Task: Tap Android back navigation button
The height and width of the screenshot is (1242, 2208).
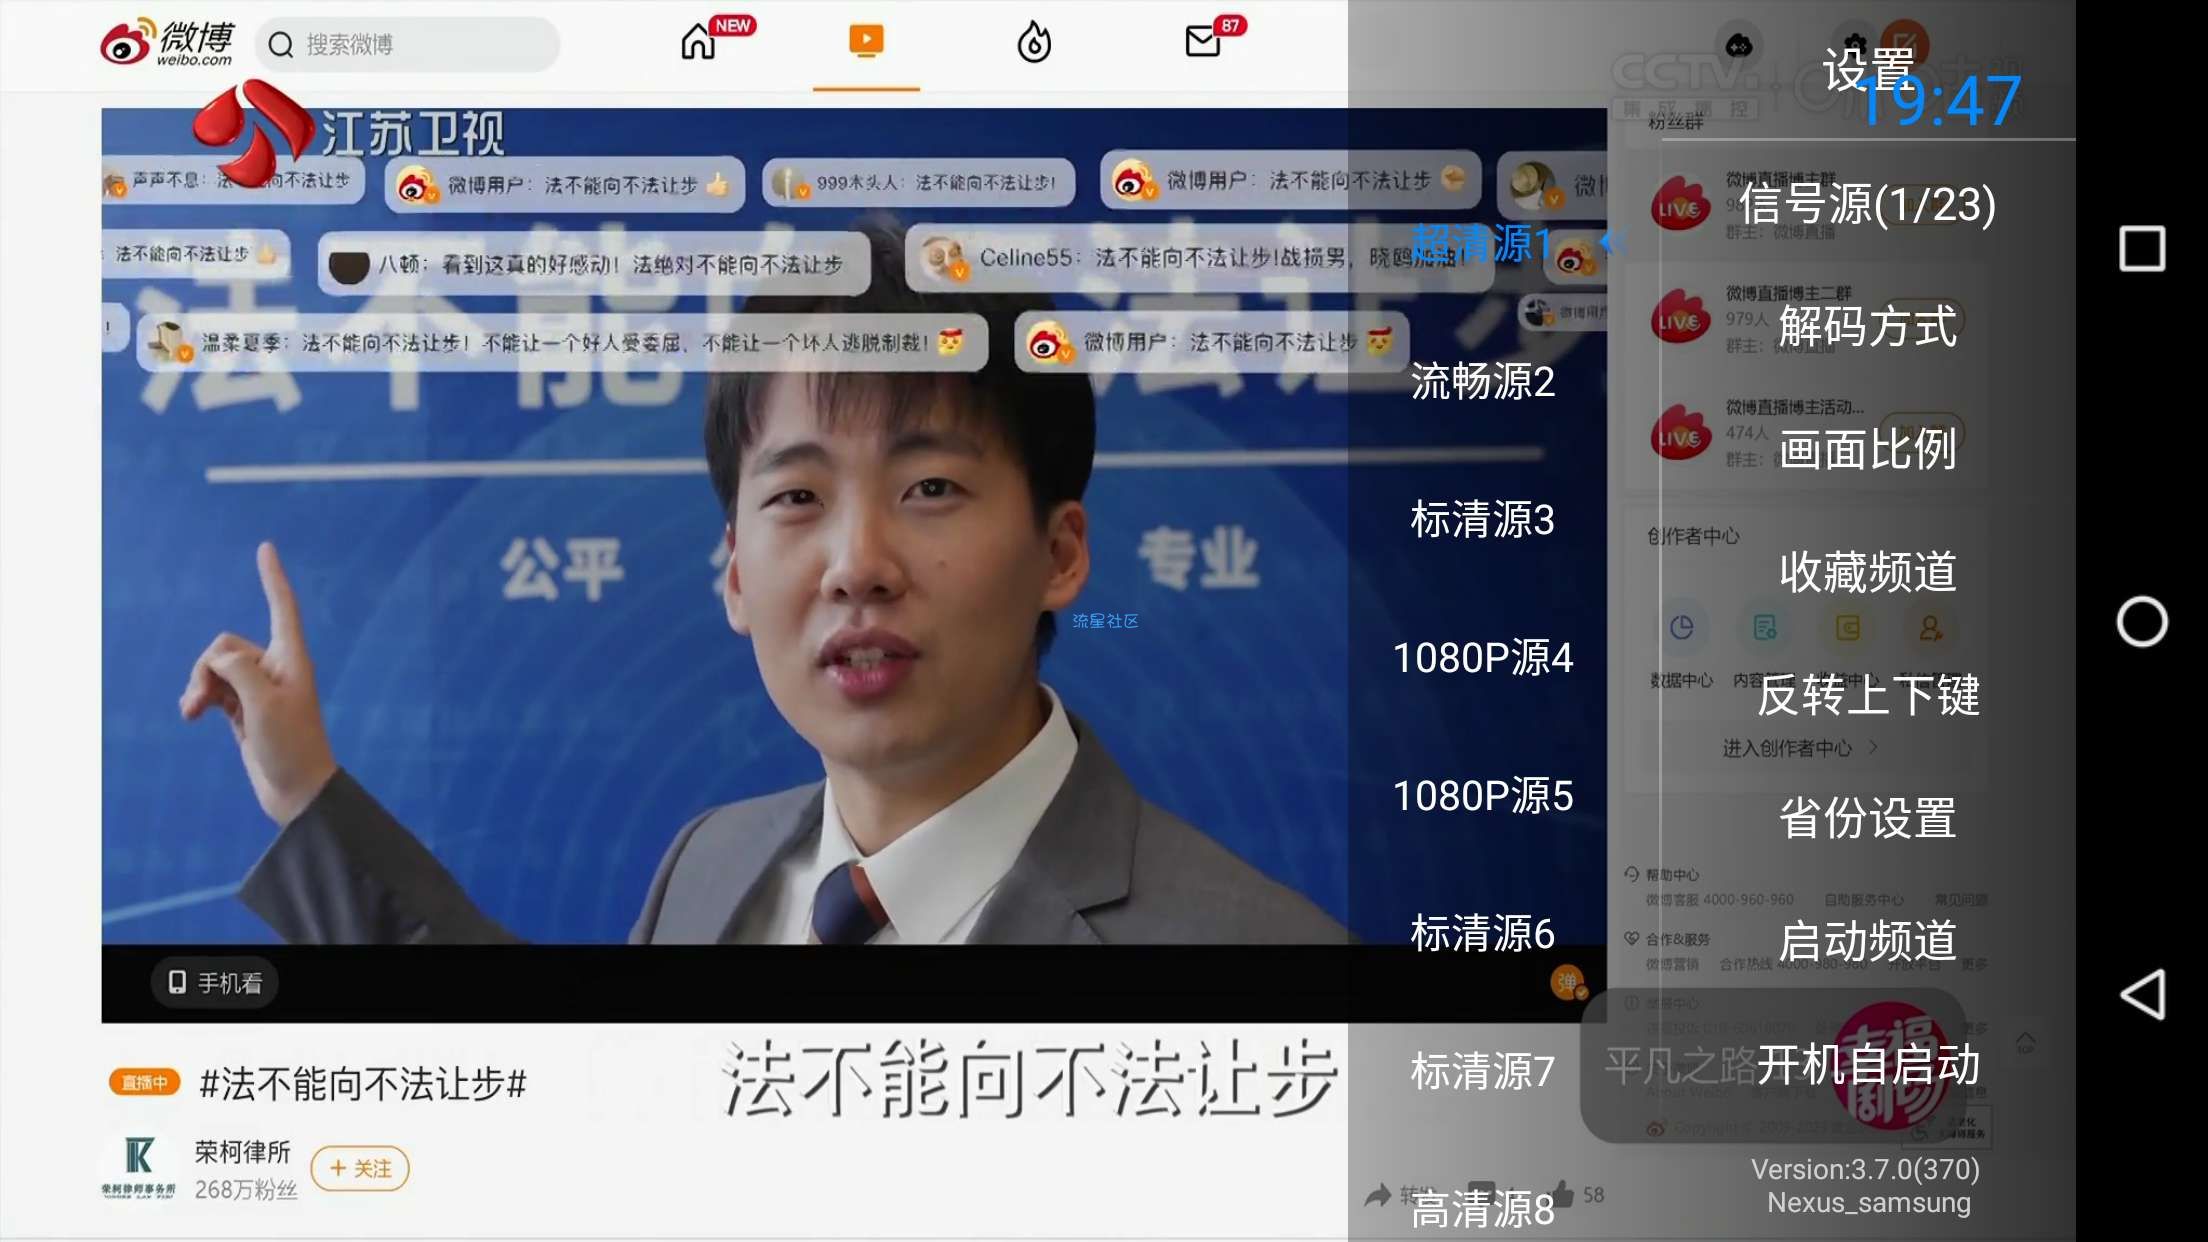Action: pos(2142,994)
